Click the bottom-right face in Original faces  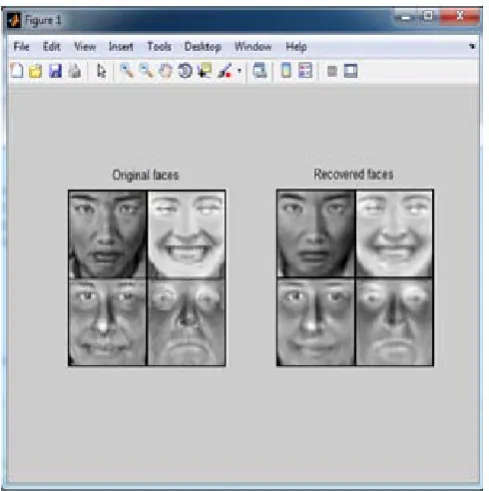[186, 322]
